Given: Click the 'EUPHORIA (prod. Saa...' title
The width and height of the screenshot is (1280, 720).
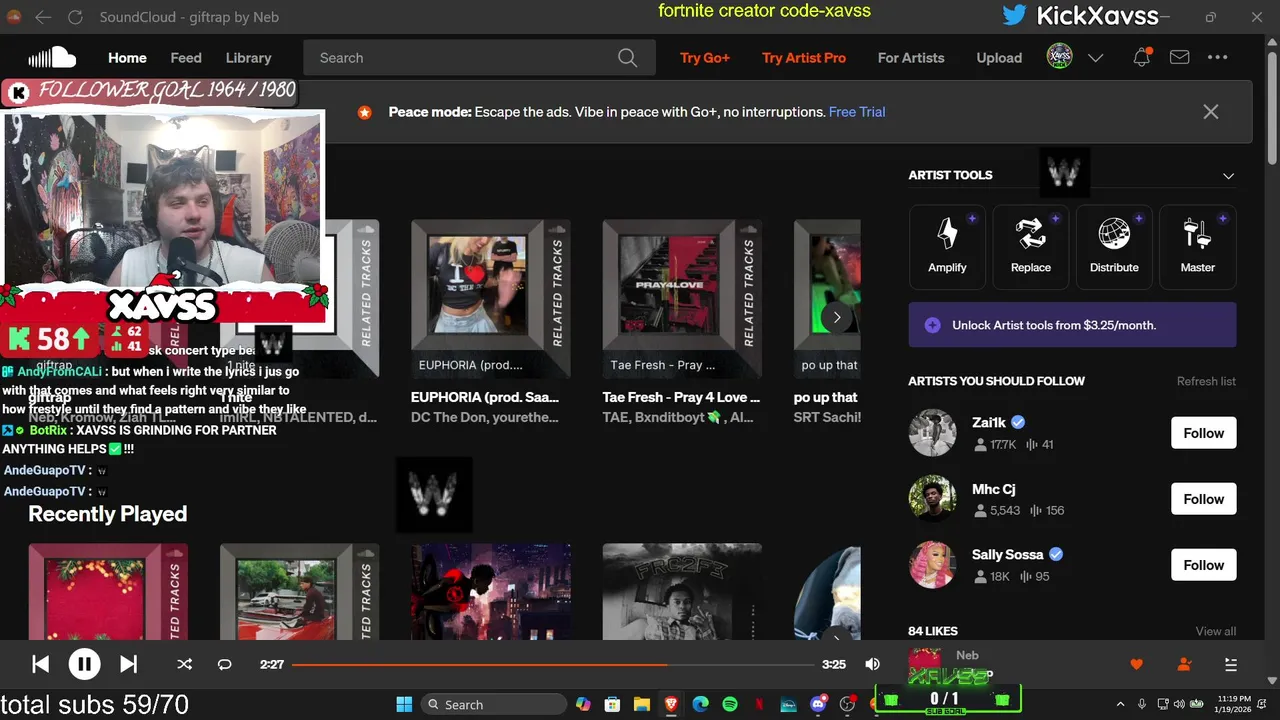Looking at the screenshot, I should (485, 397).
